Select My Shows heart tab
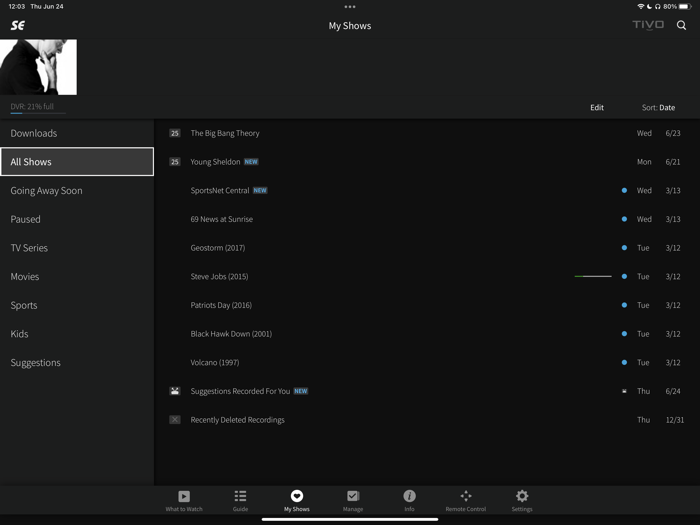Viewport: 700px width, 525px height. (x=297, y=500)
